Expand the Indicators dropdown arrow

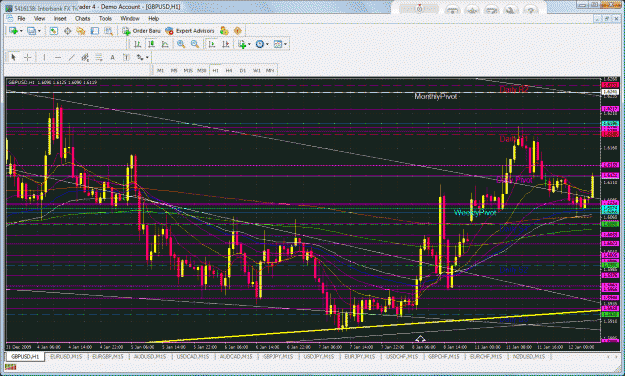point(249,45)
